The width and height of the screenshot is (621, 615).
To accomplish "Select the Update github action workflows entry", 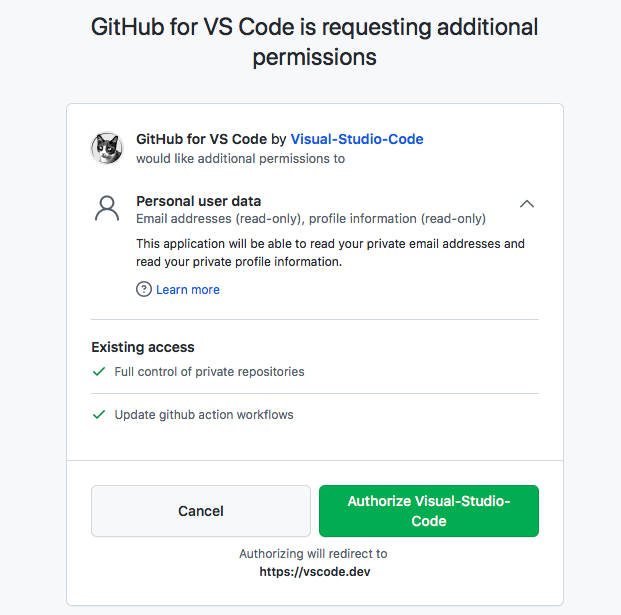I will [x=204, y=415].
